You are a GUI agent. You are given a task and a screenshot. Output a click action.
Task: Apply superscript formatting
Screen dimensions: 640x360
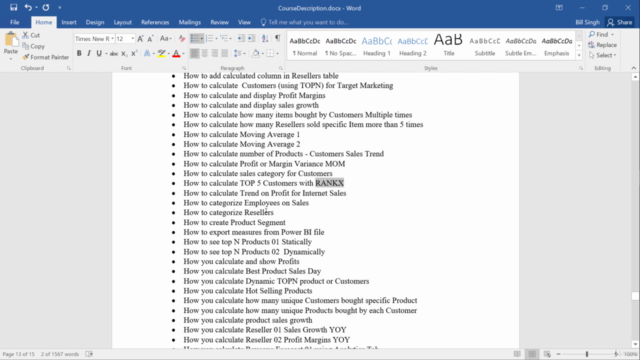pyautogui.click(x=134, y=53)
